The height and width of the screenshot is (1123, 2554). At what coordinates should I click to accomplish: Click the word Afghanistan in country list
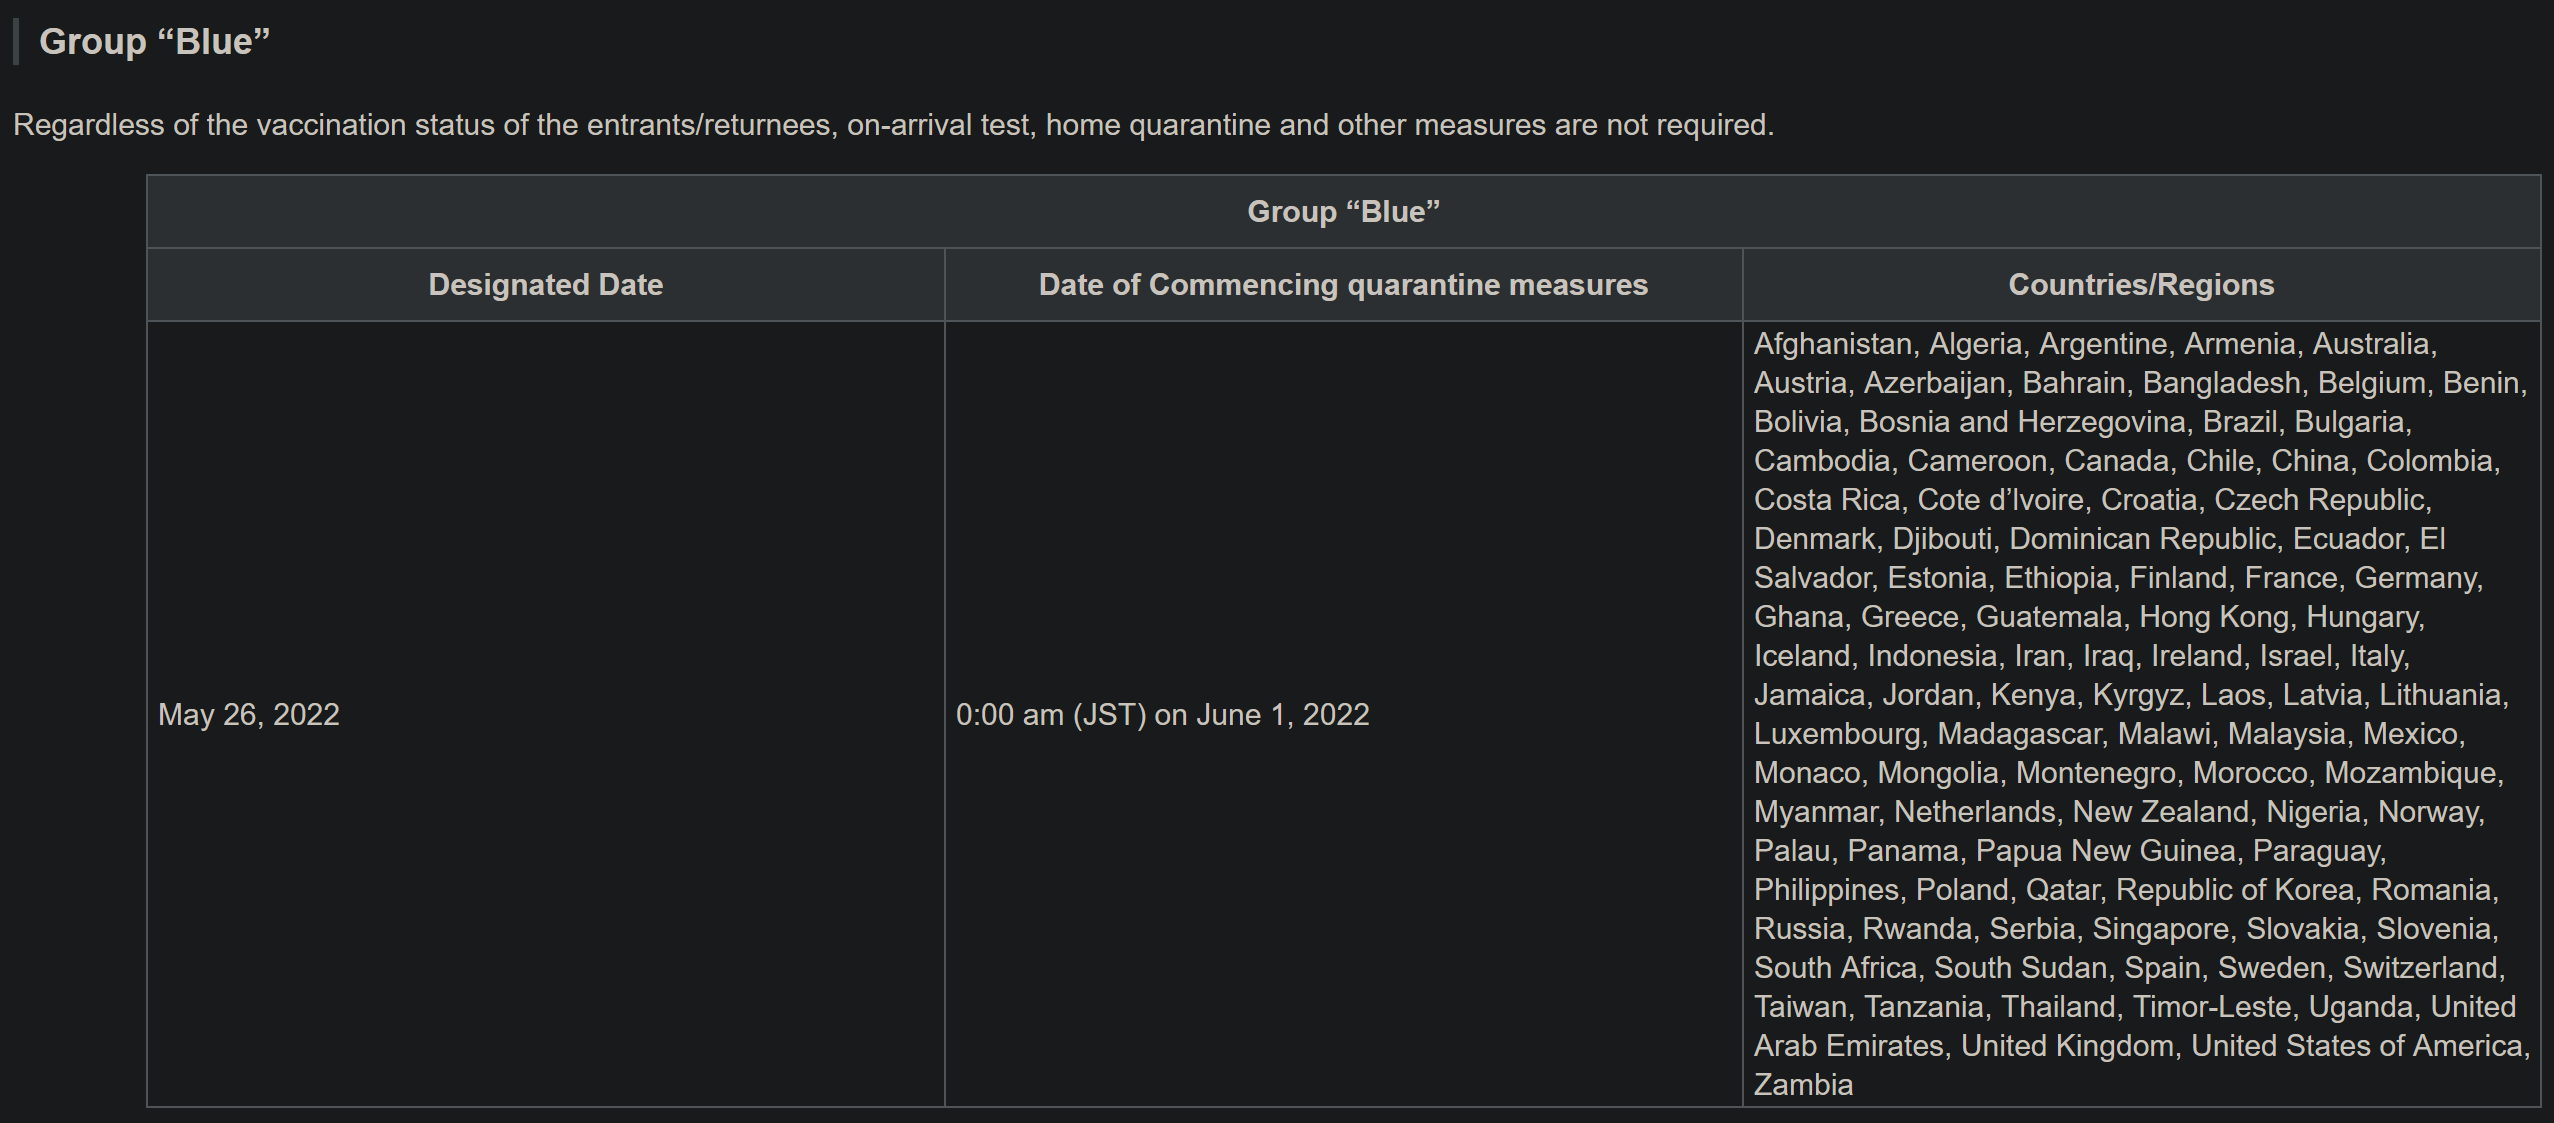[1832, 344]
